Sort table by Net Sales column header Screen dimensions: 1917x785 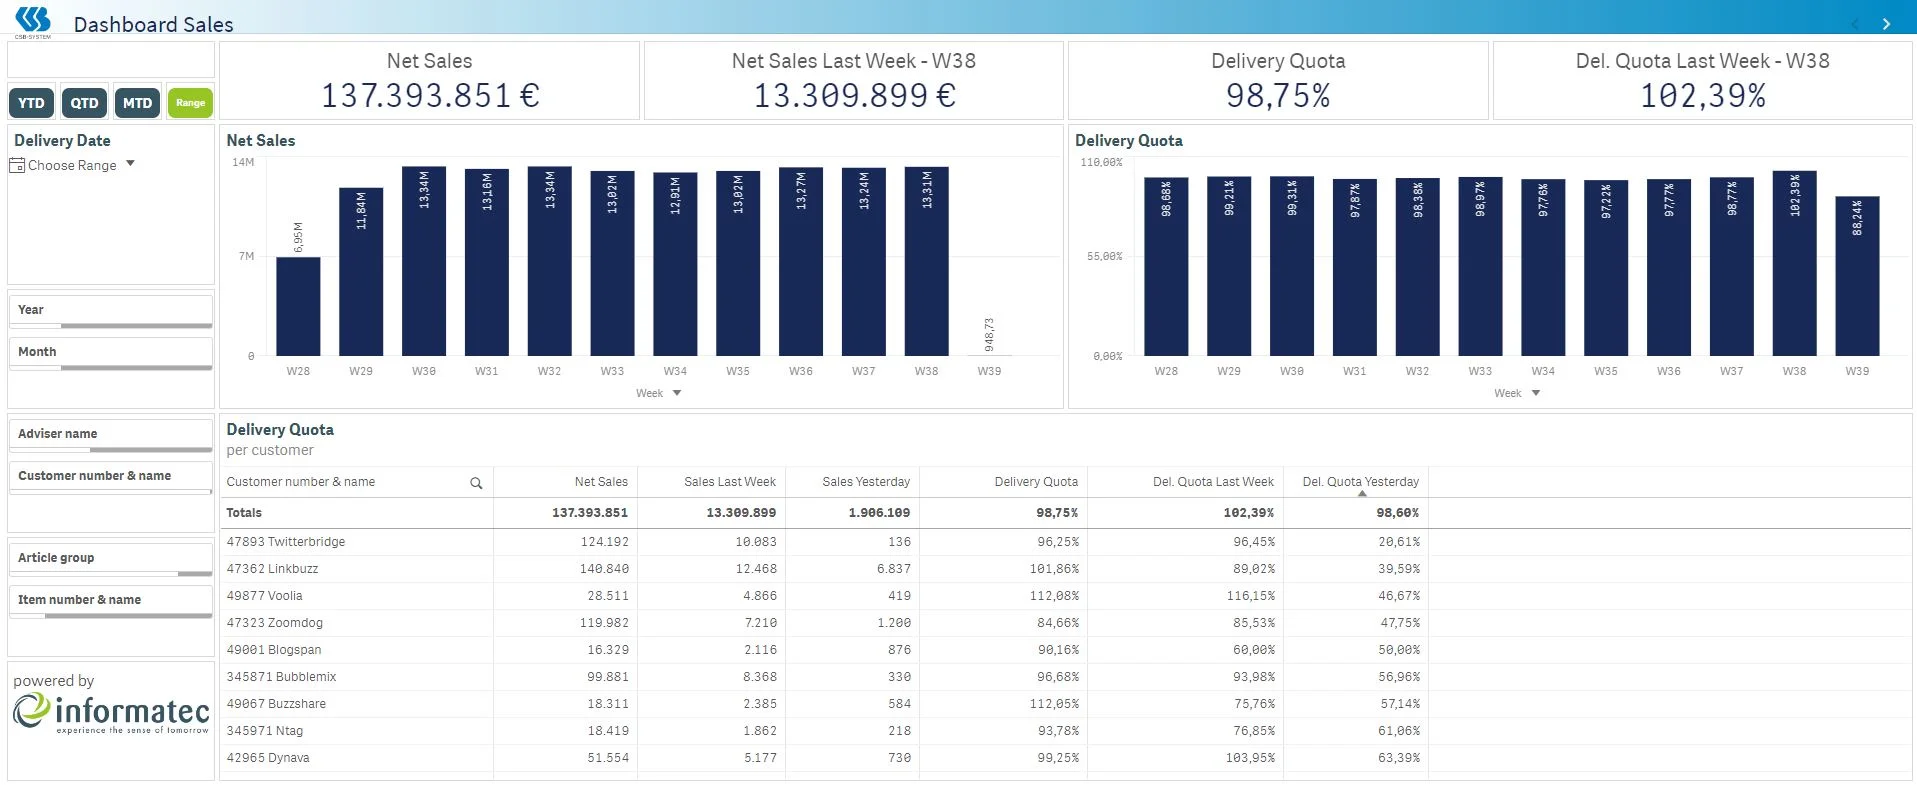click(x=600, y=482)
